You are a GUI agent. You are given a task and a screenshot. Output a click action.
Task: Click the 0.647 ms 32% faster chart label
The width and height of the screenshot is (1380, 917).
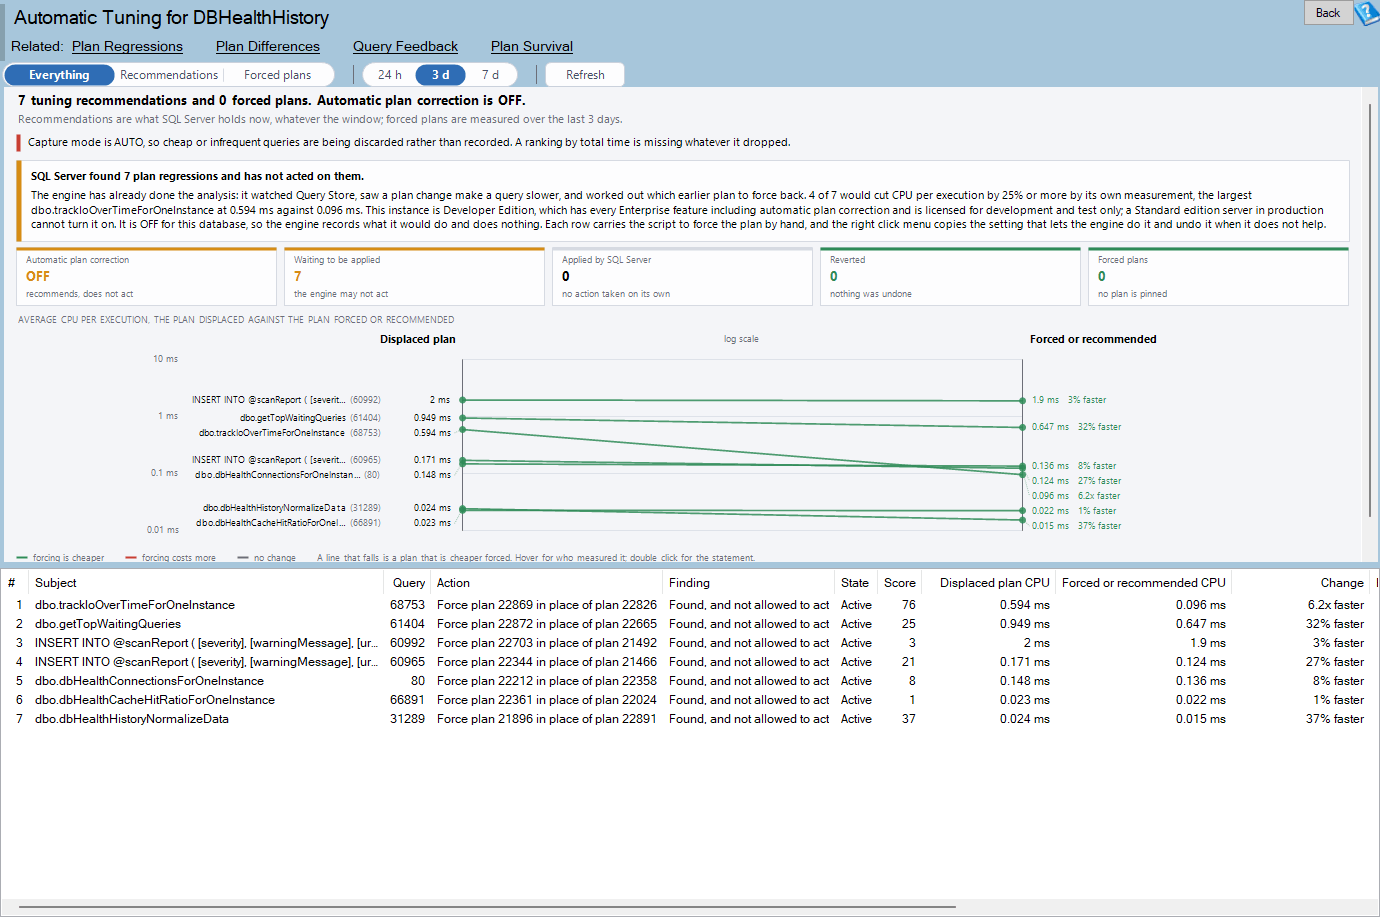pyautogui.click(x=1076, y=427)
